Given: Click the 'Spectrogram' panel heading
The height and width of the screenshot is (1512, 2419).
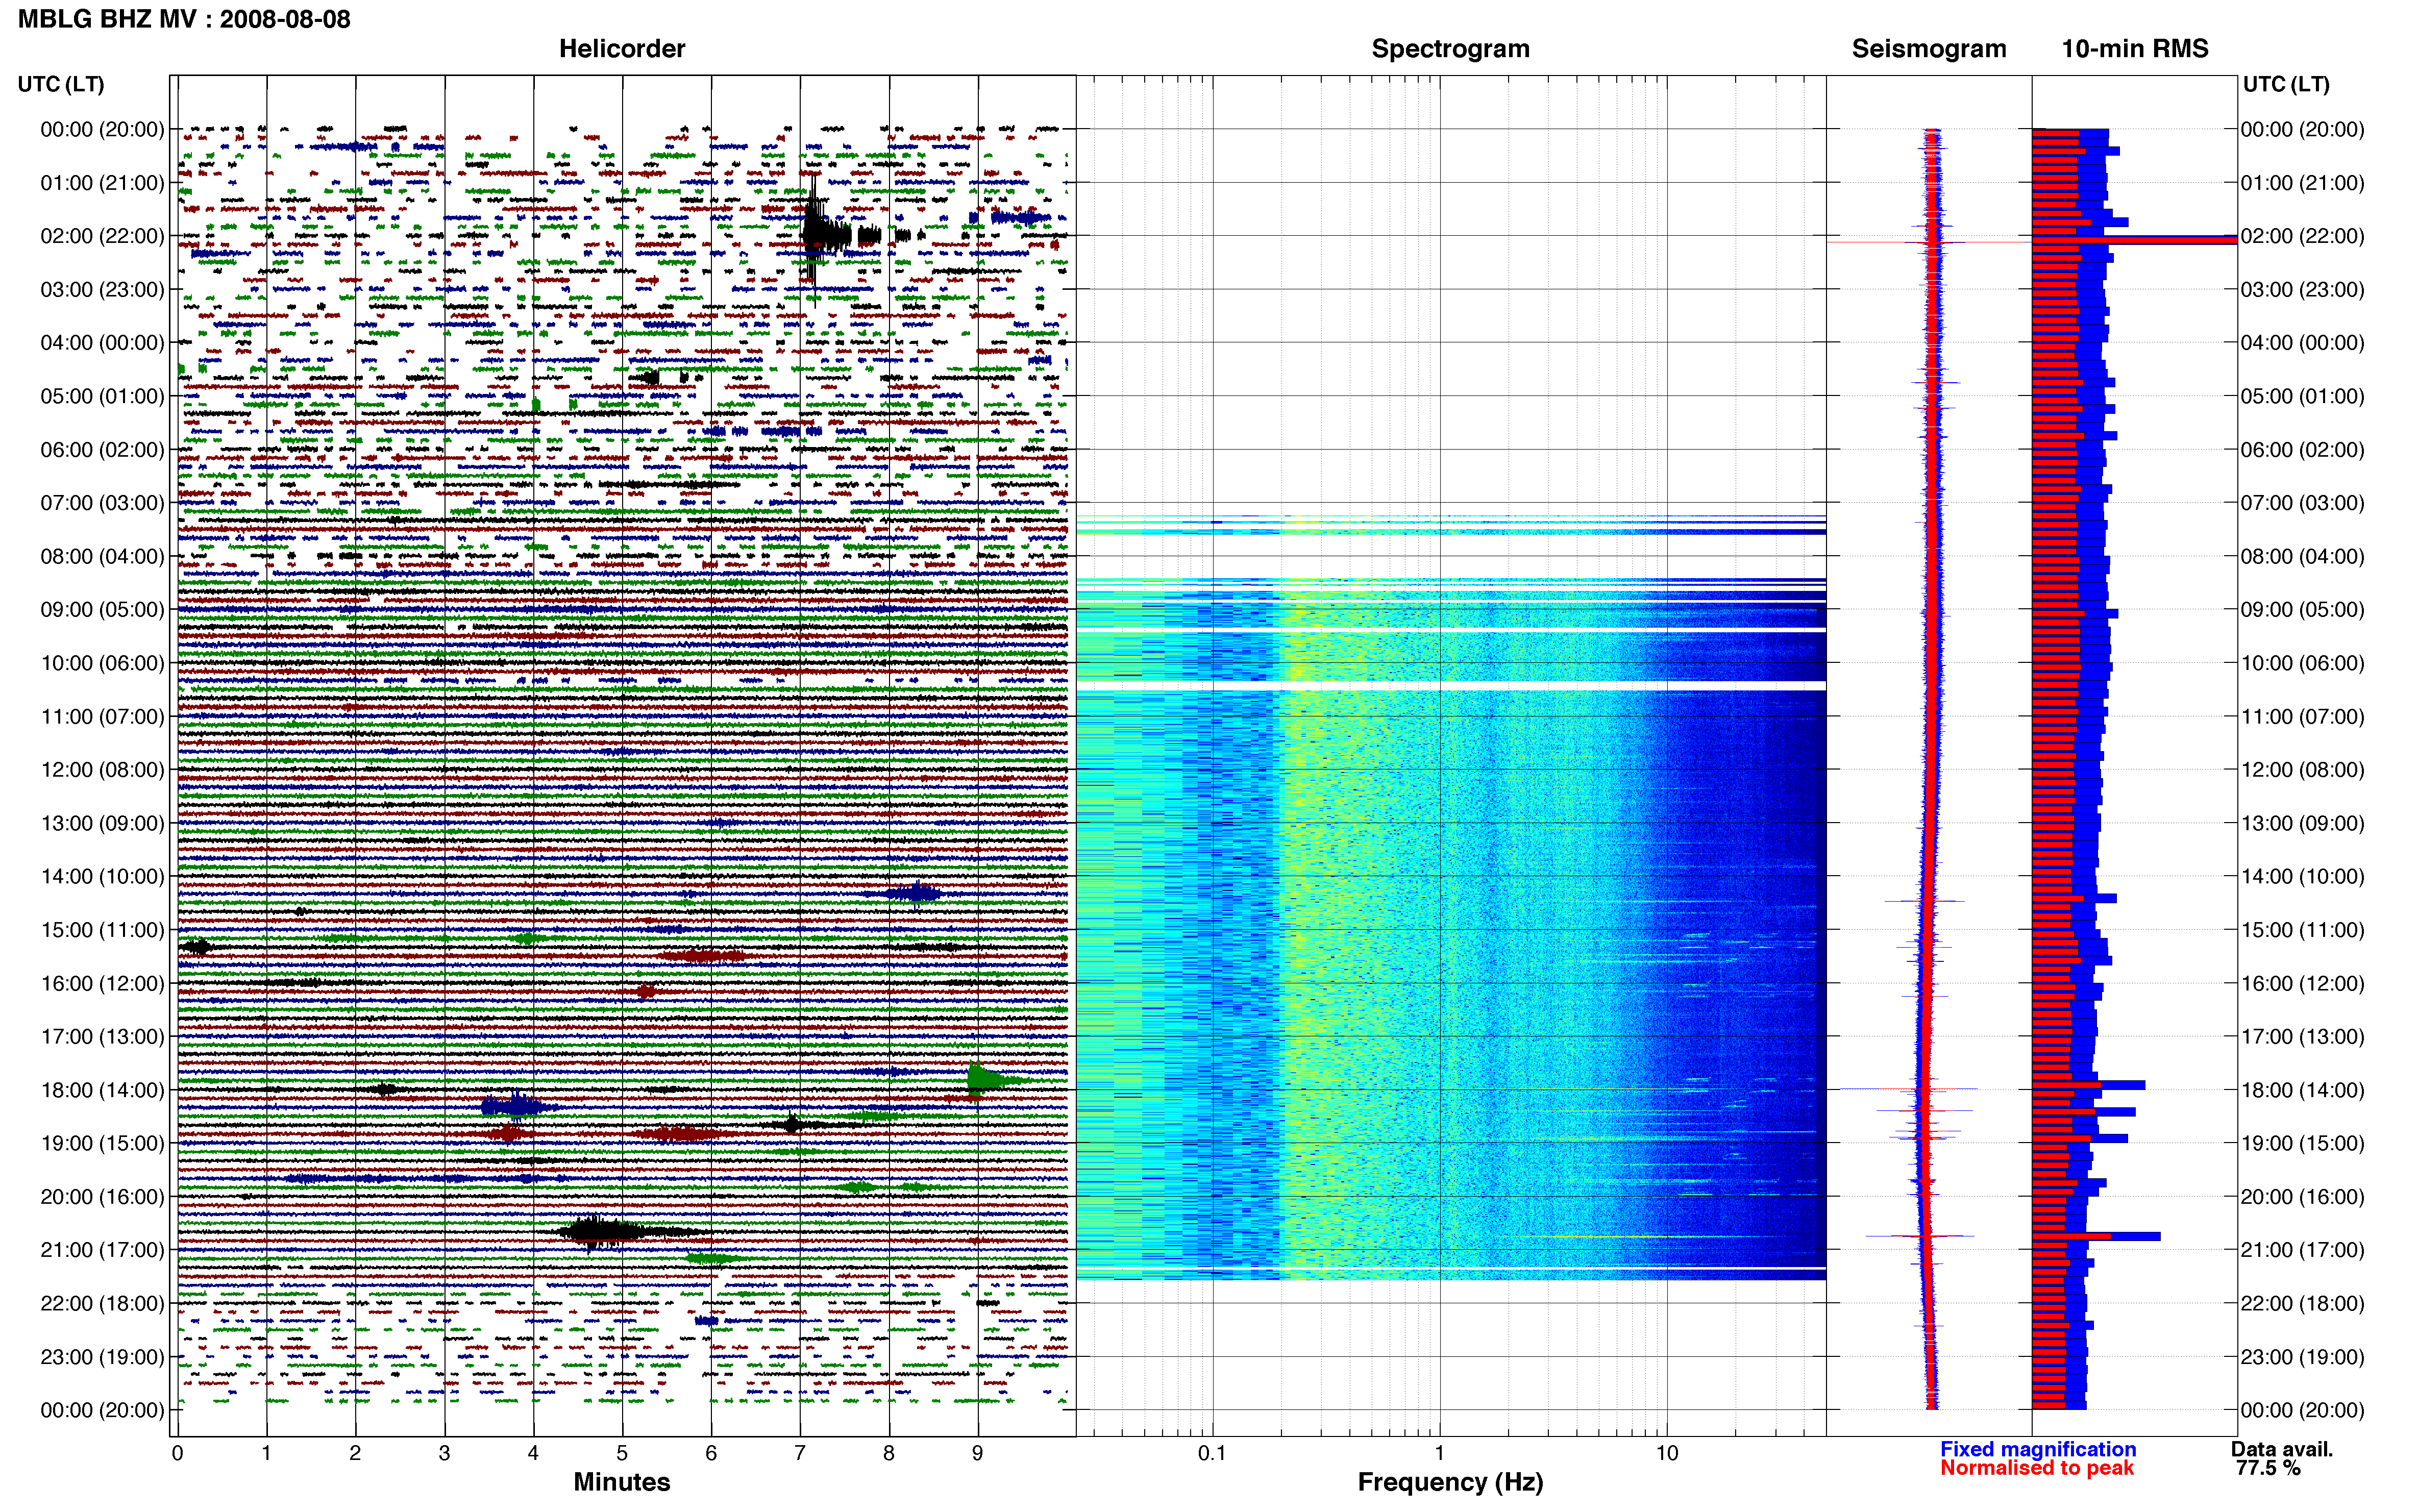Looking at the screenshot, I should pyautogui.click(x=1450, y=49).
